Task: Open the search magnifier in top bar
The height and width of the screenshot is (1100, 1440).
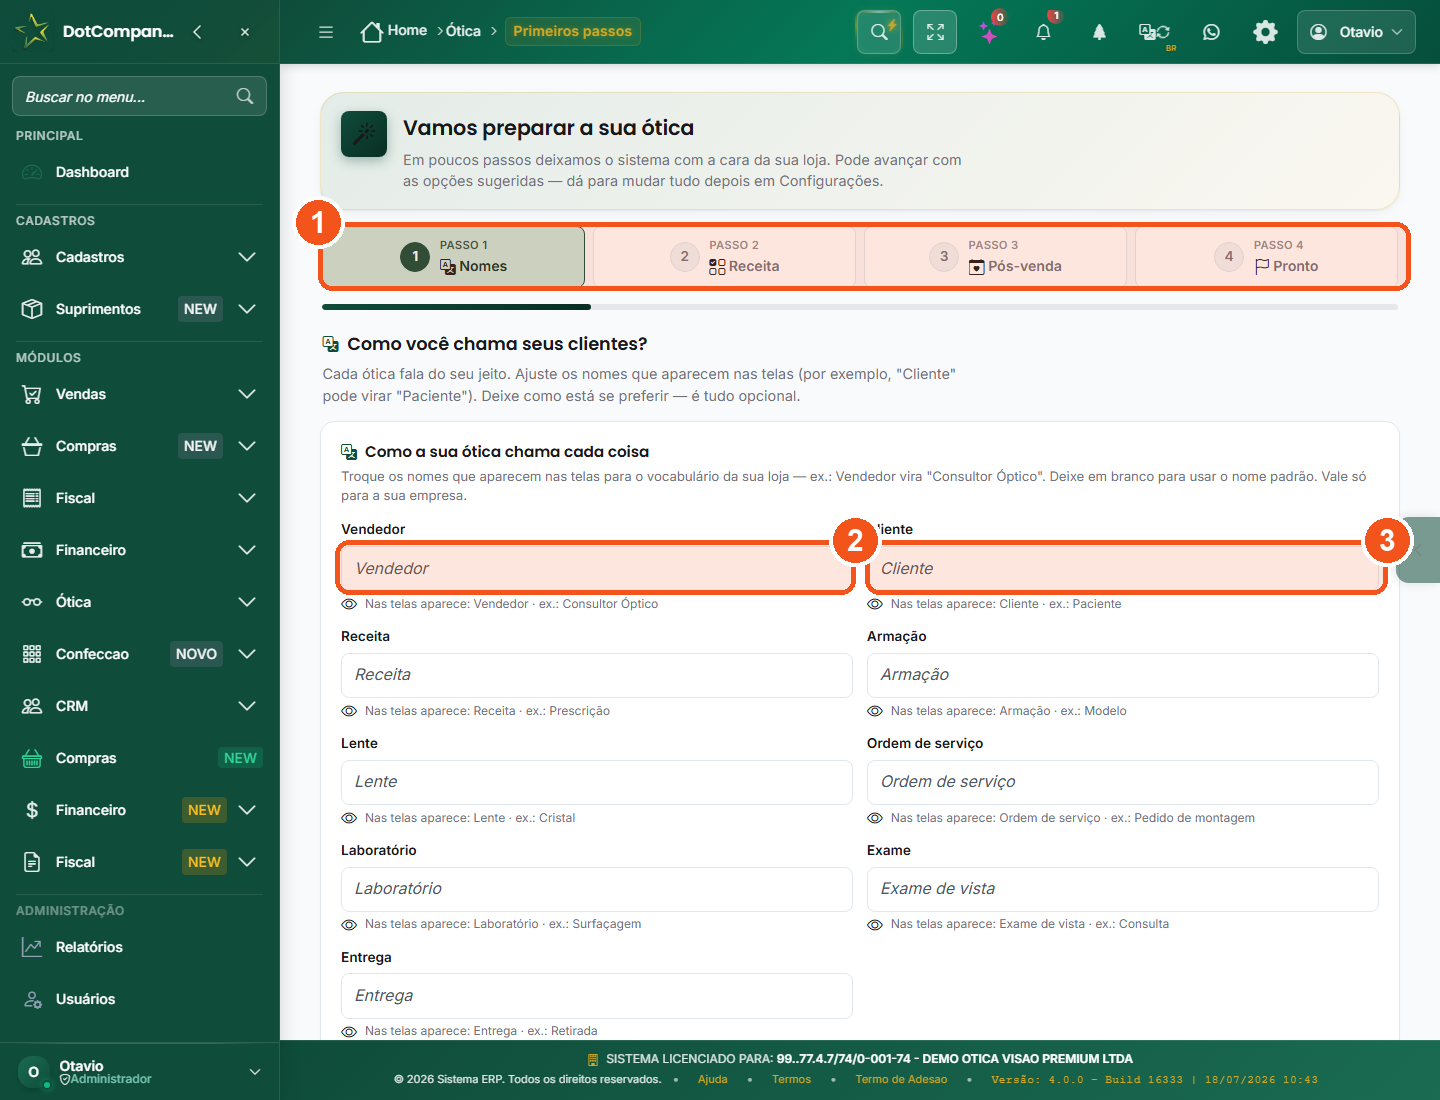Action: [x=879, y=32]
